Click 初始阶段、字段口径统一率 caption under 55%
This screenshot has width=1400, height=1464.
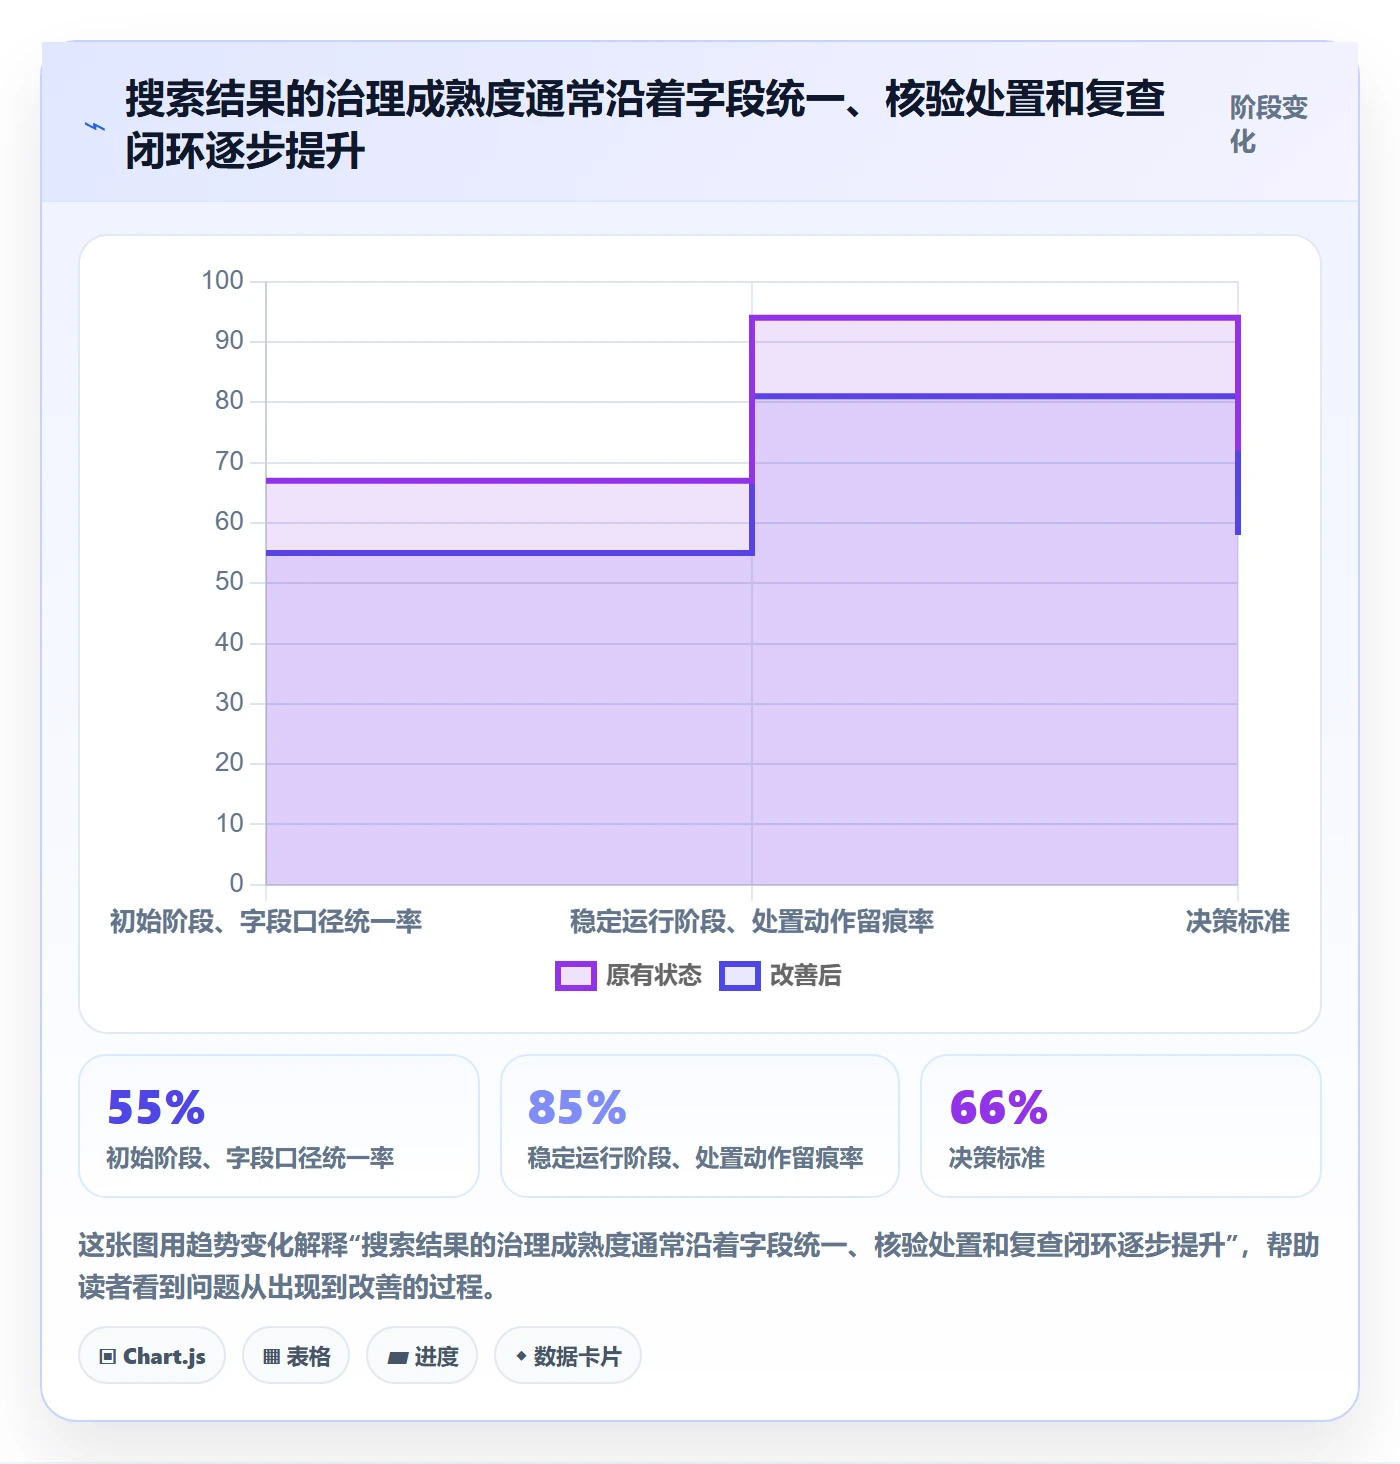(251, 1158)
